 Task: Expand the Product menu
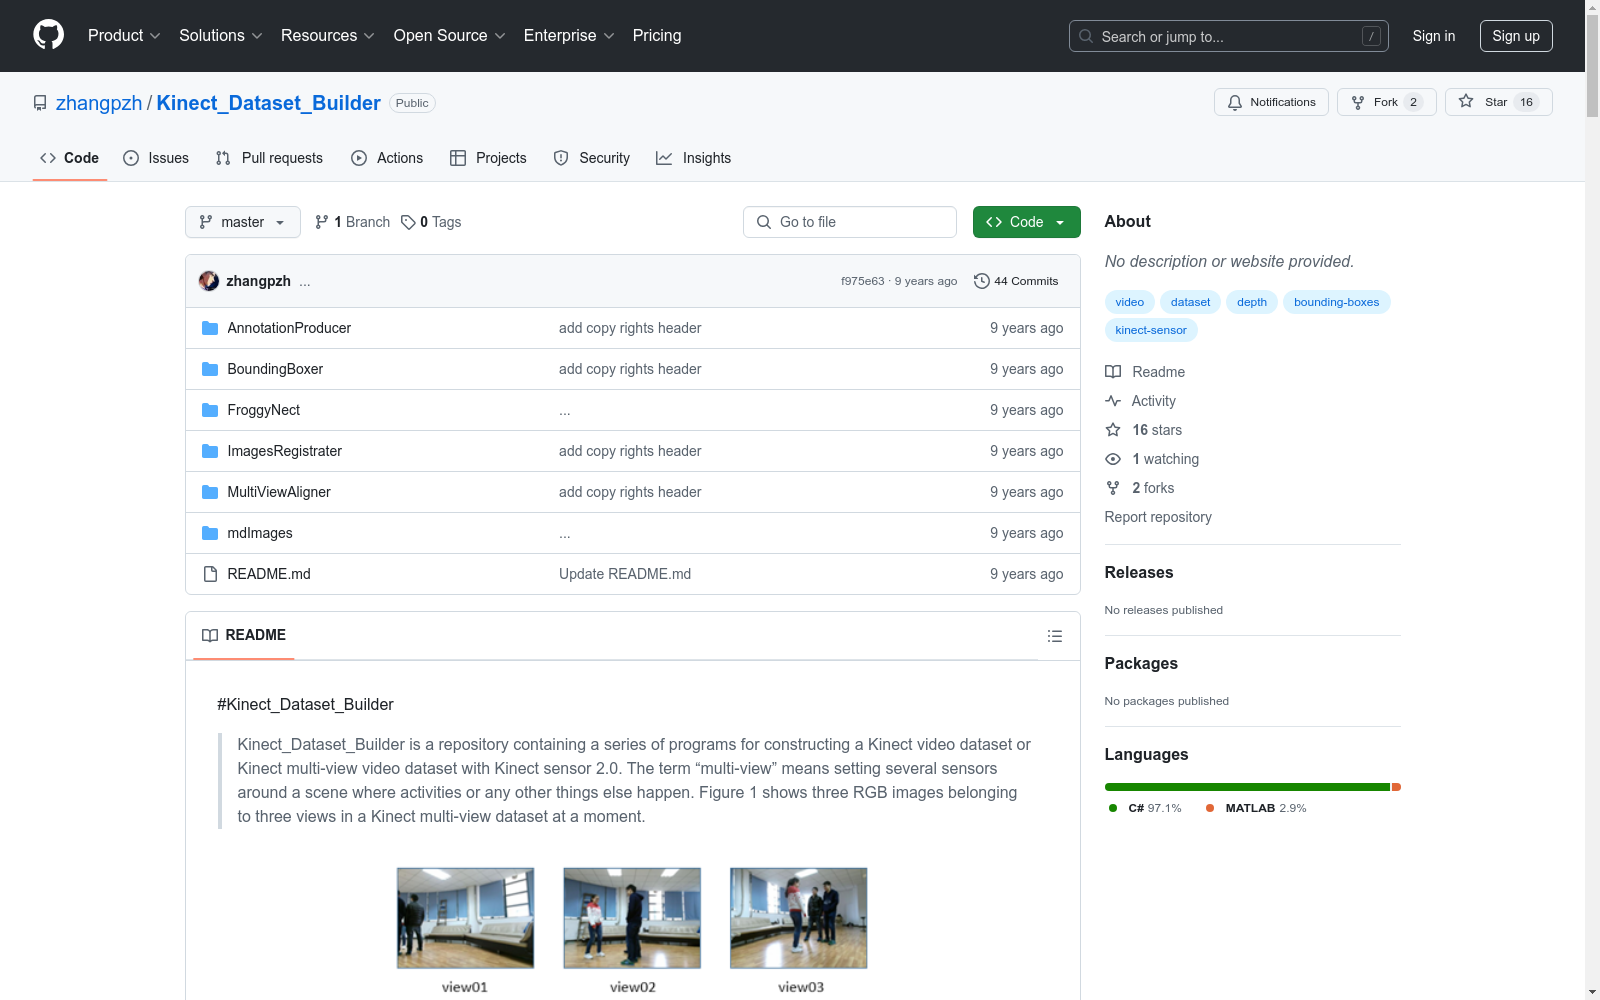click(124, 35)
